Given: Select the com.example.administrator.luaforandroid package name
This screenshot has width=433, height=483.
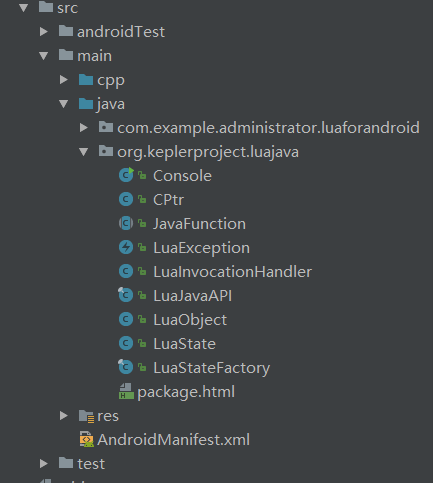Looking at the screenshot, I should tap(268, 128).
